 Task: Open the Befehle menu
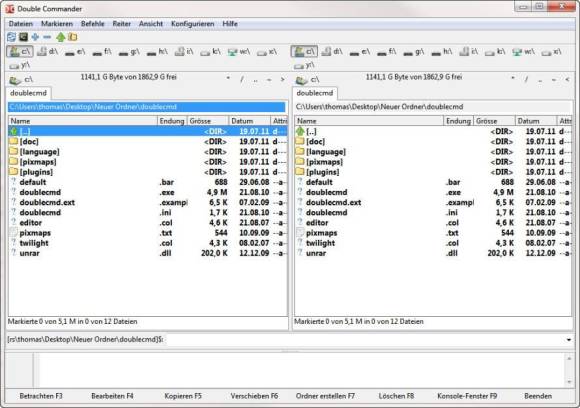[92, 24]
